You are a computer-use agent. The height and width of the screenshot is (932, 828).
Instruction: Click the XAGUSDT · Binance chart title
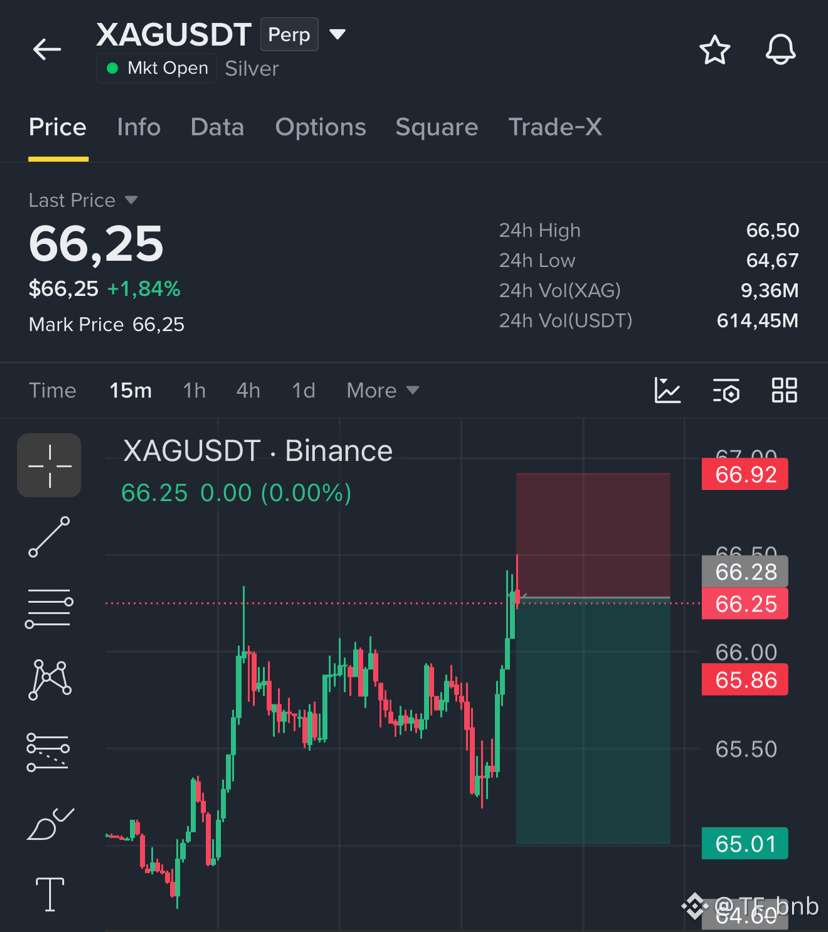(257, 451)
